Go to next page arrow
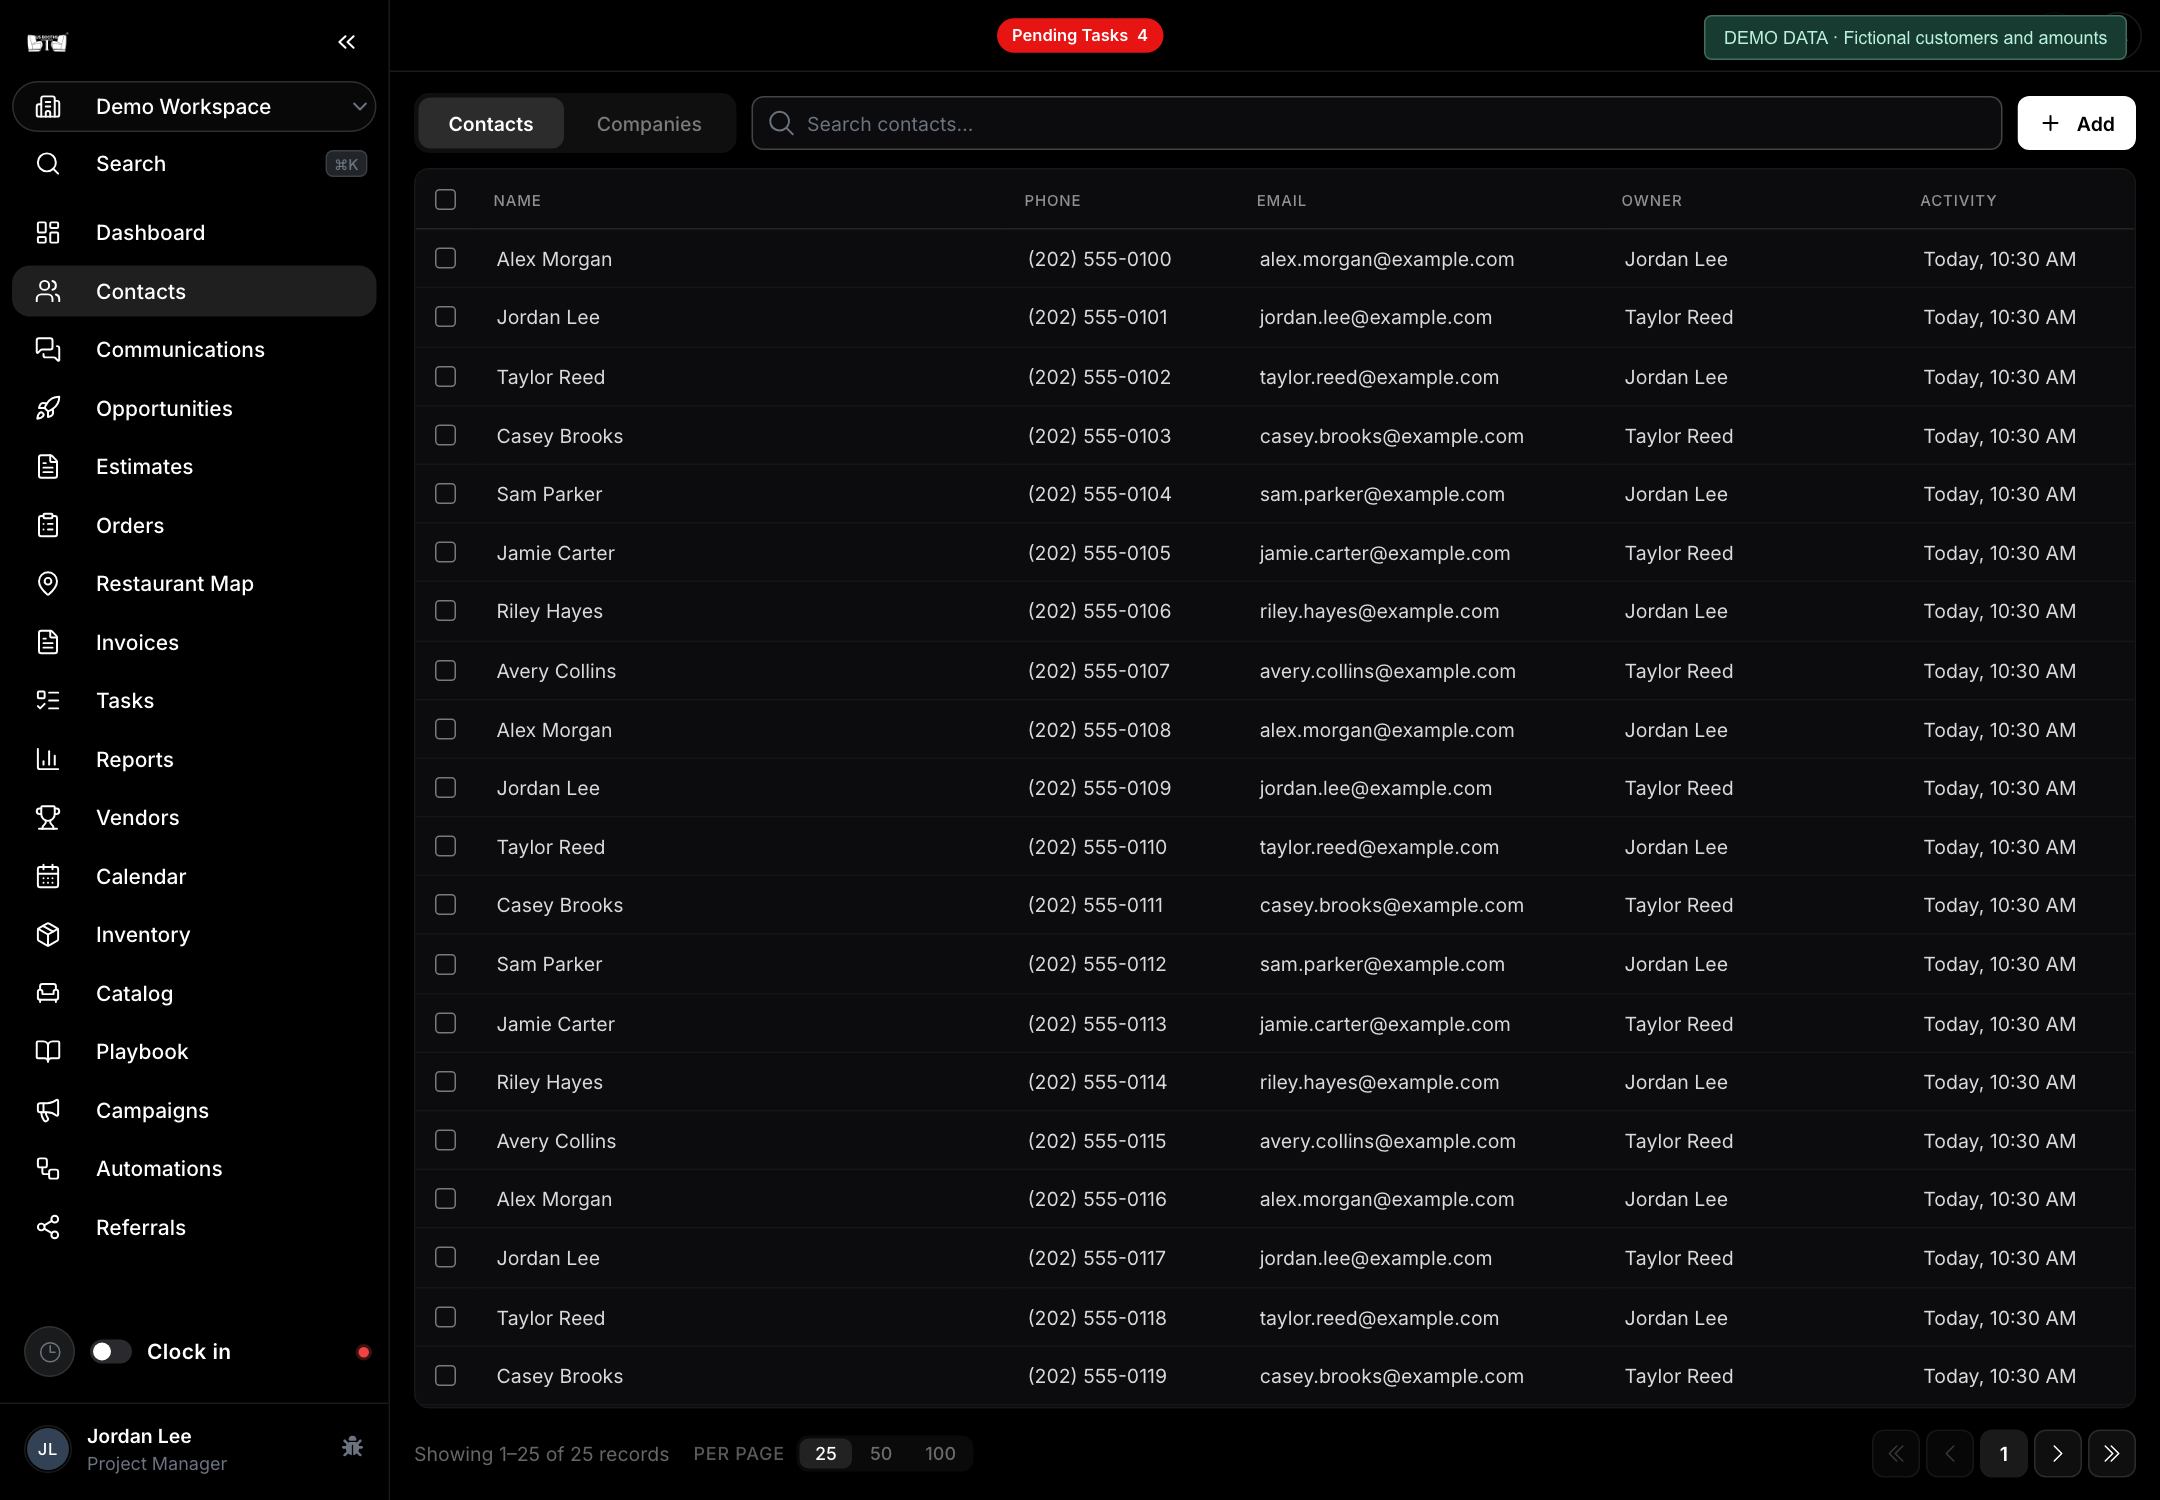The image size is (2160, 1500). point(2057,1454)
